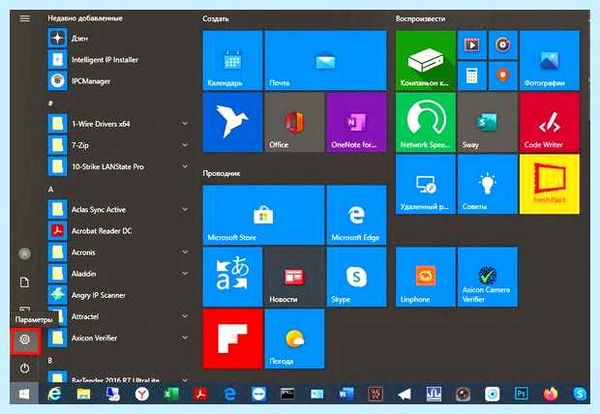Expand the 7-Zip folder chevron
This screenshot has height=414, width=600.
pyautogui.click(x=185, y=145)
